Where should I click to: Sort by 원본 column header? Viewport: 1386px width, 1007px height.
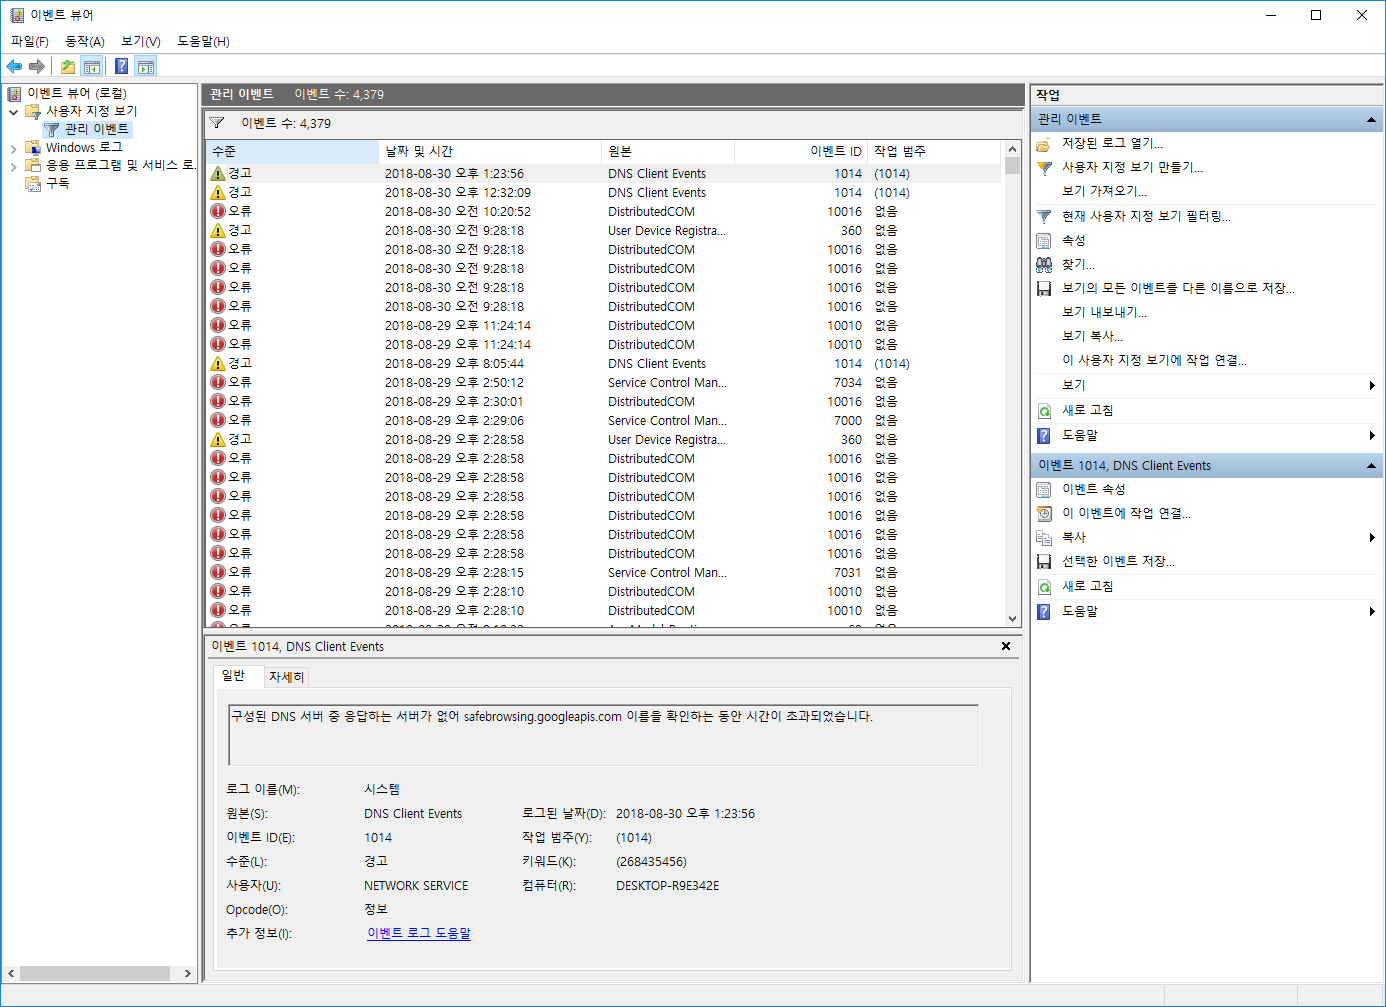pyautogui.click(x=668, y=151)
